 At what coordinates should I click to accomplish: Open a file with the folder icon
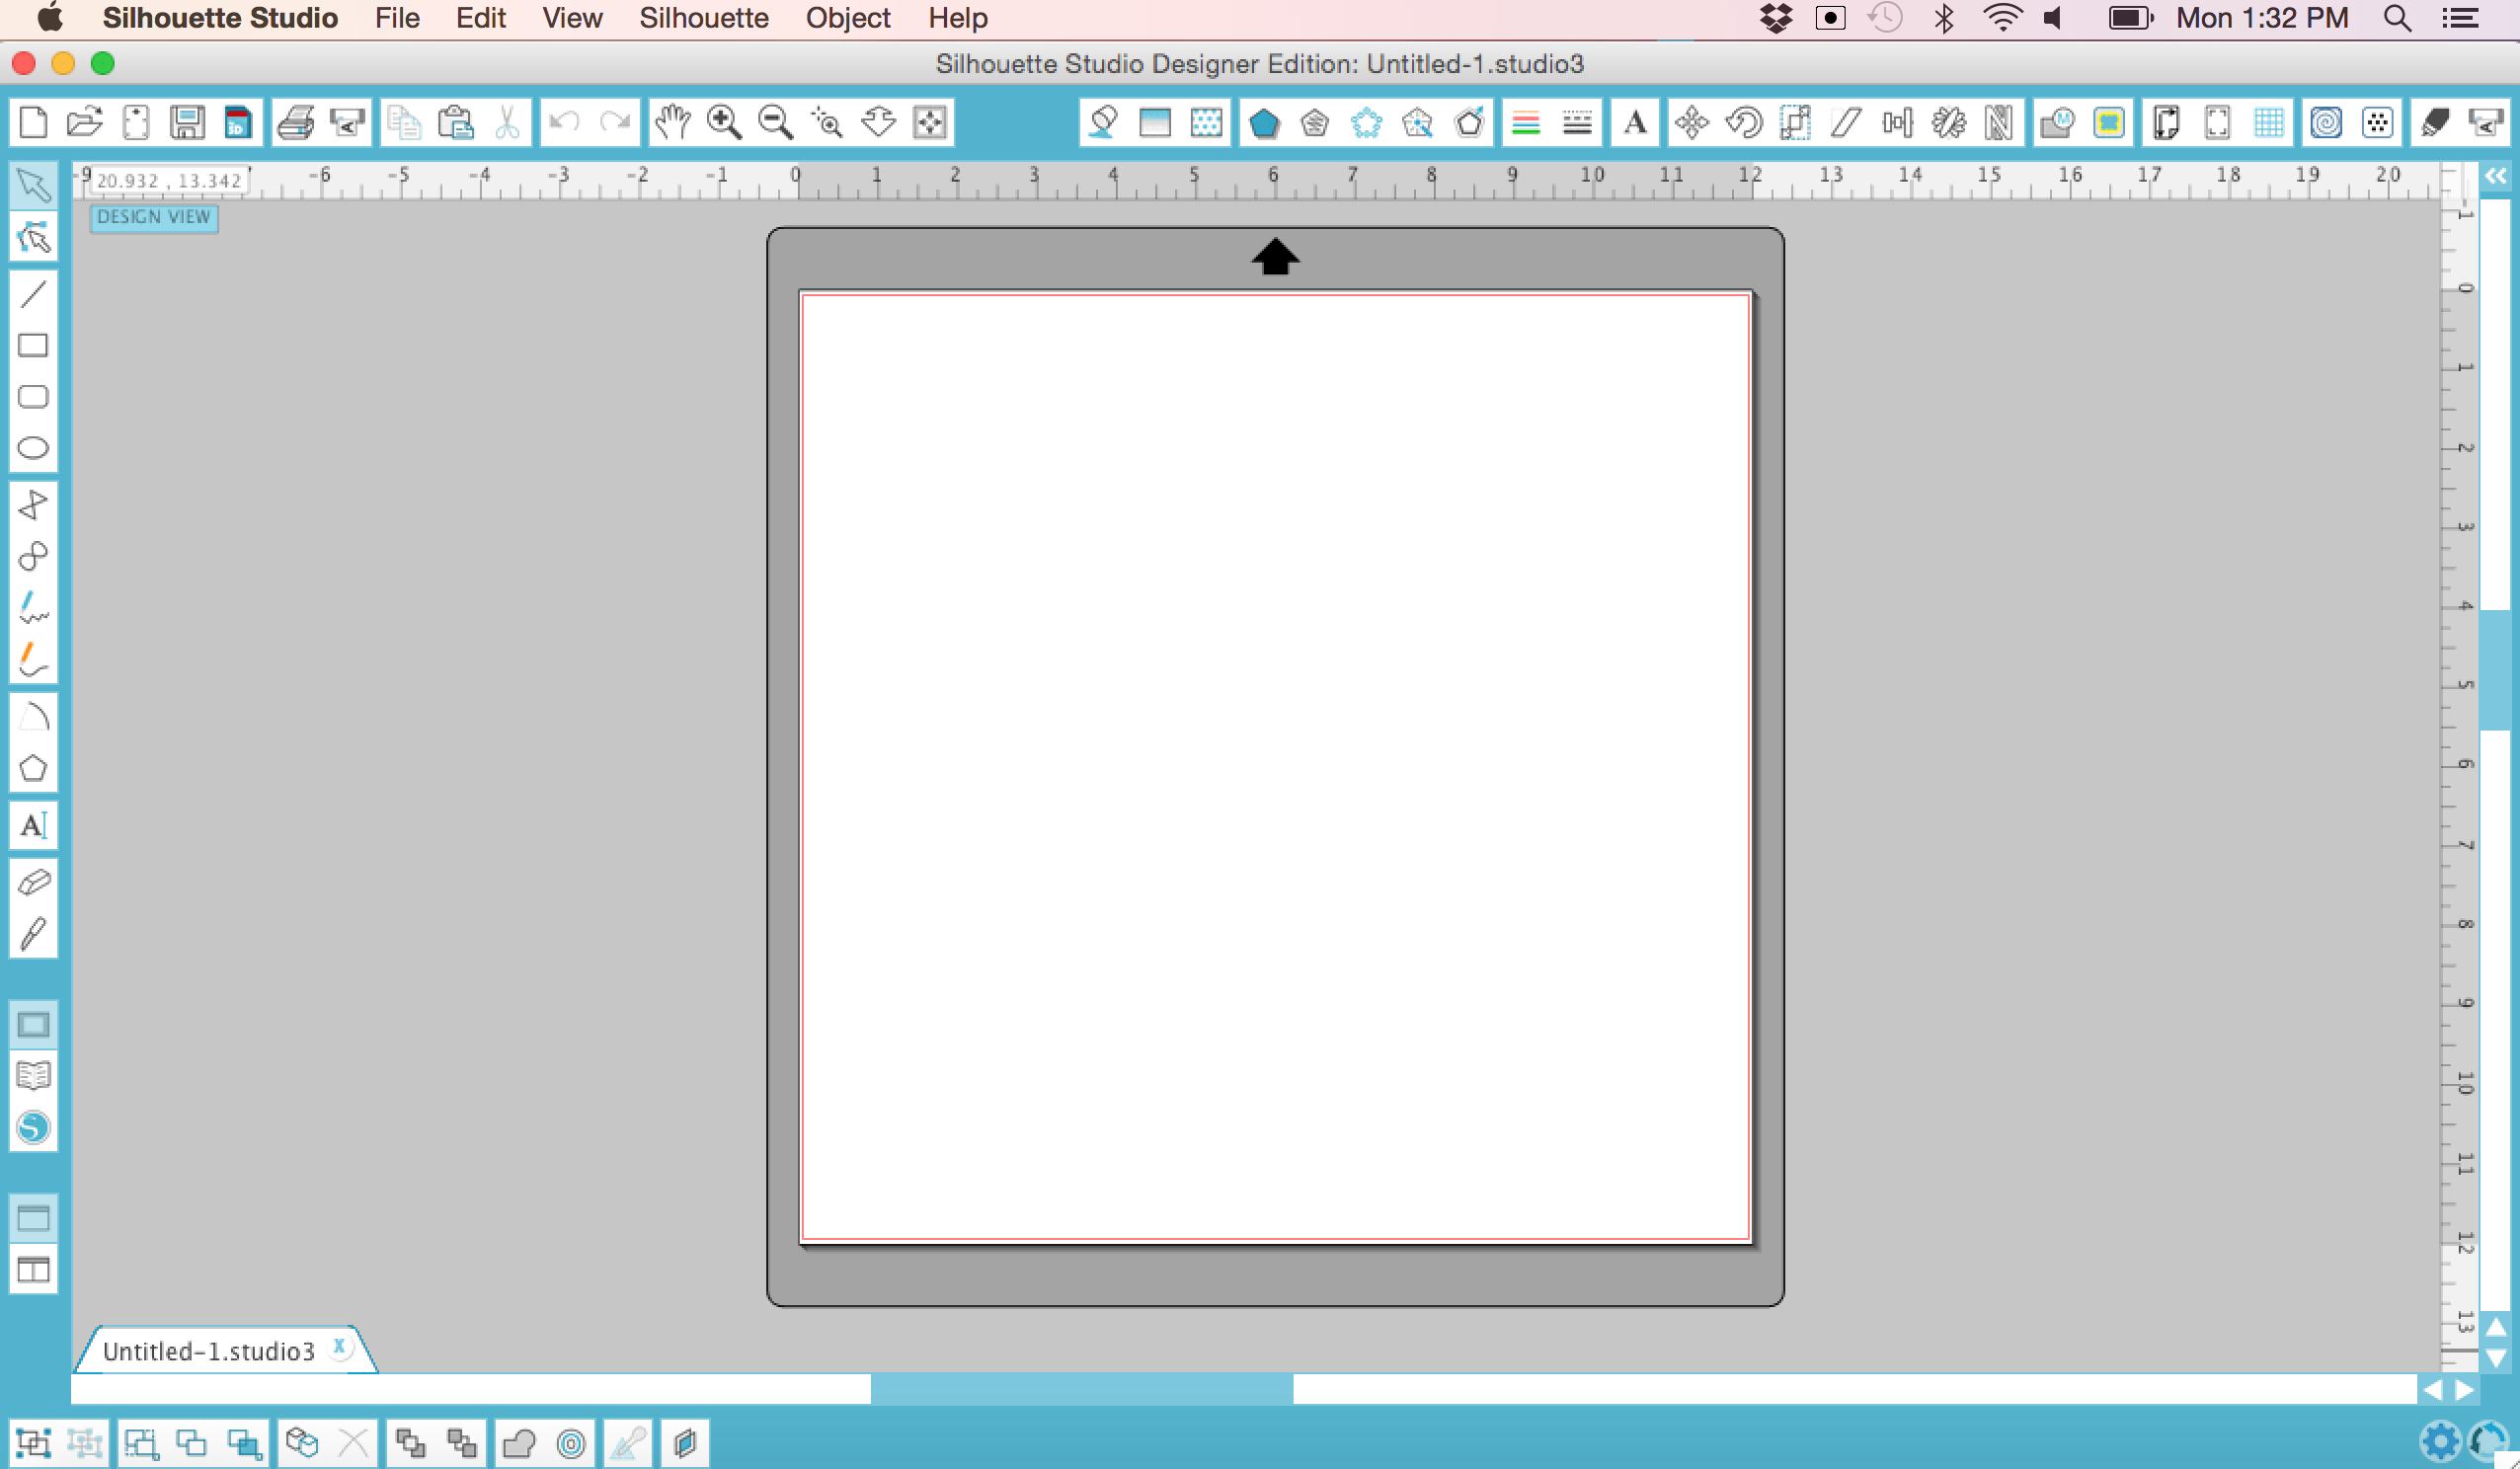click(x=85, y=122)
